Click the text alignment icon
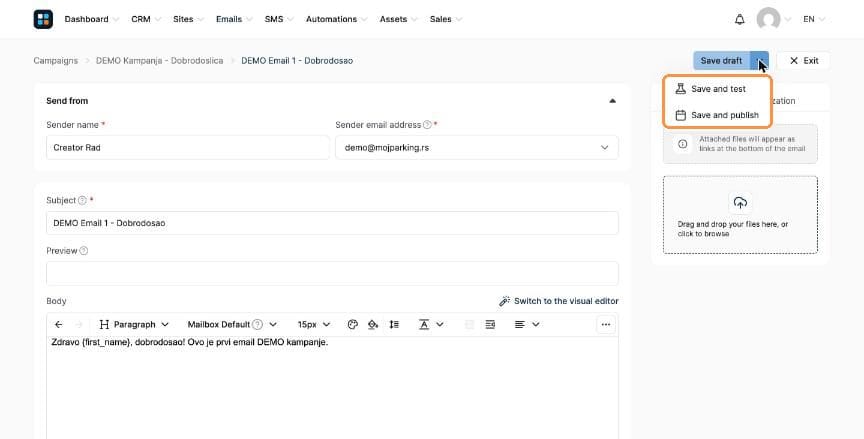Screen dimensions: 864x439 click(x=520, y=324)
